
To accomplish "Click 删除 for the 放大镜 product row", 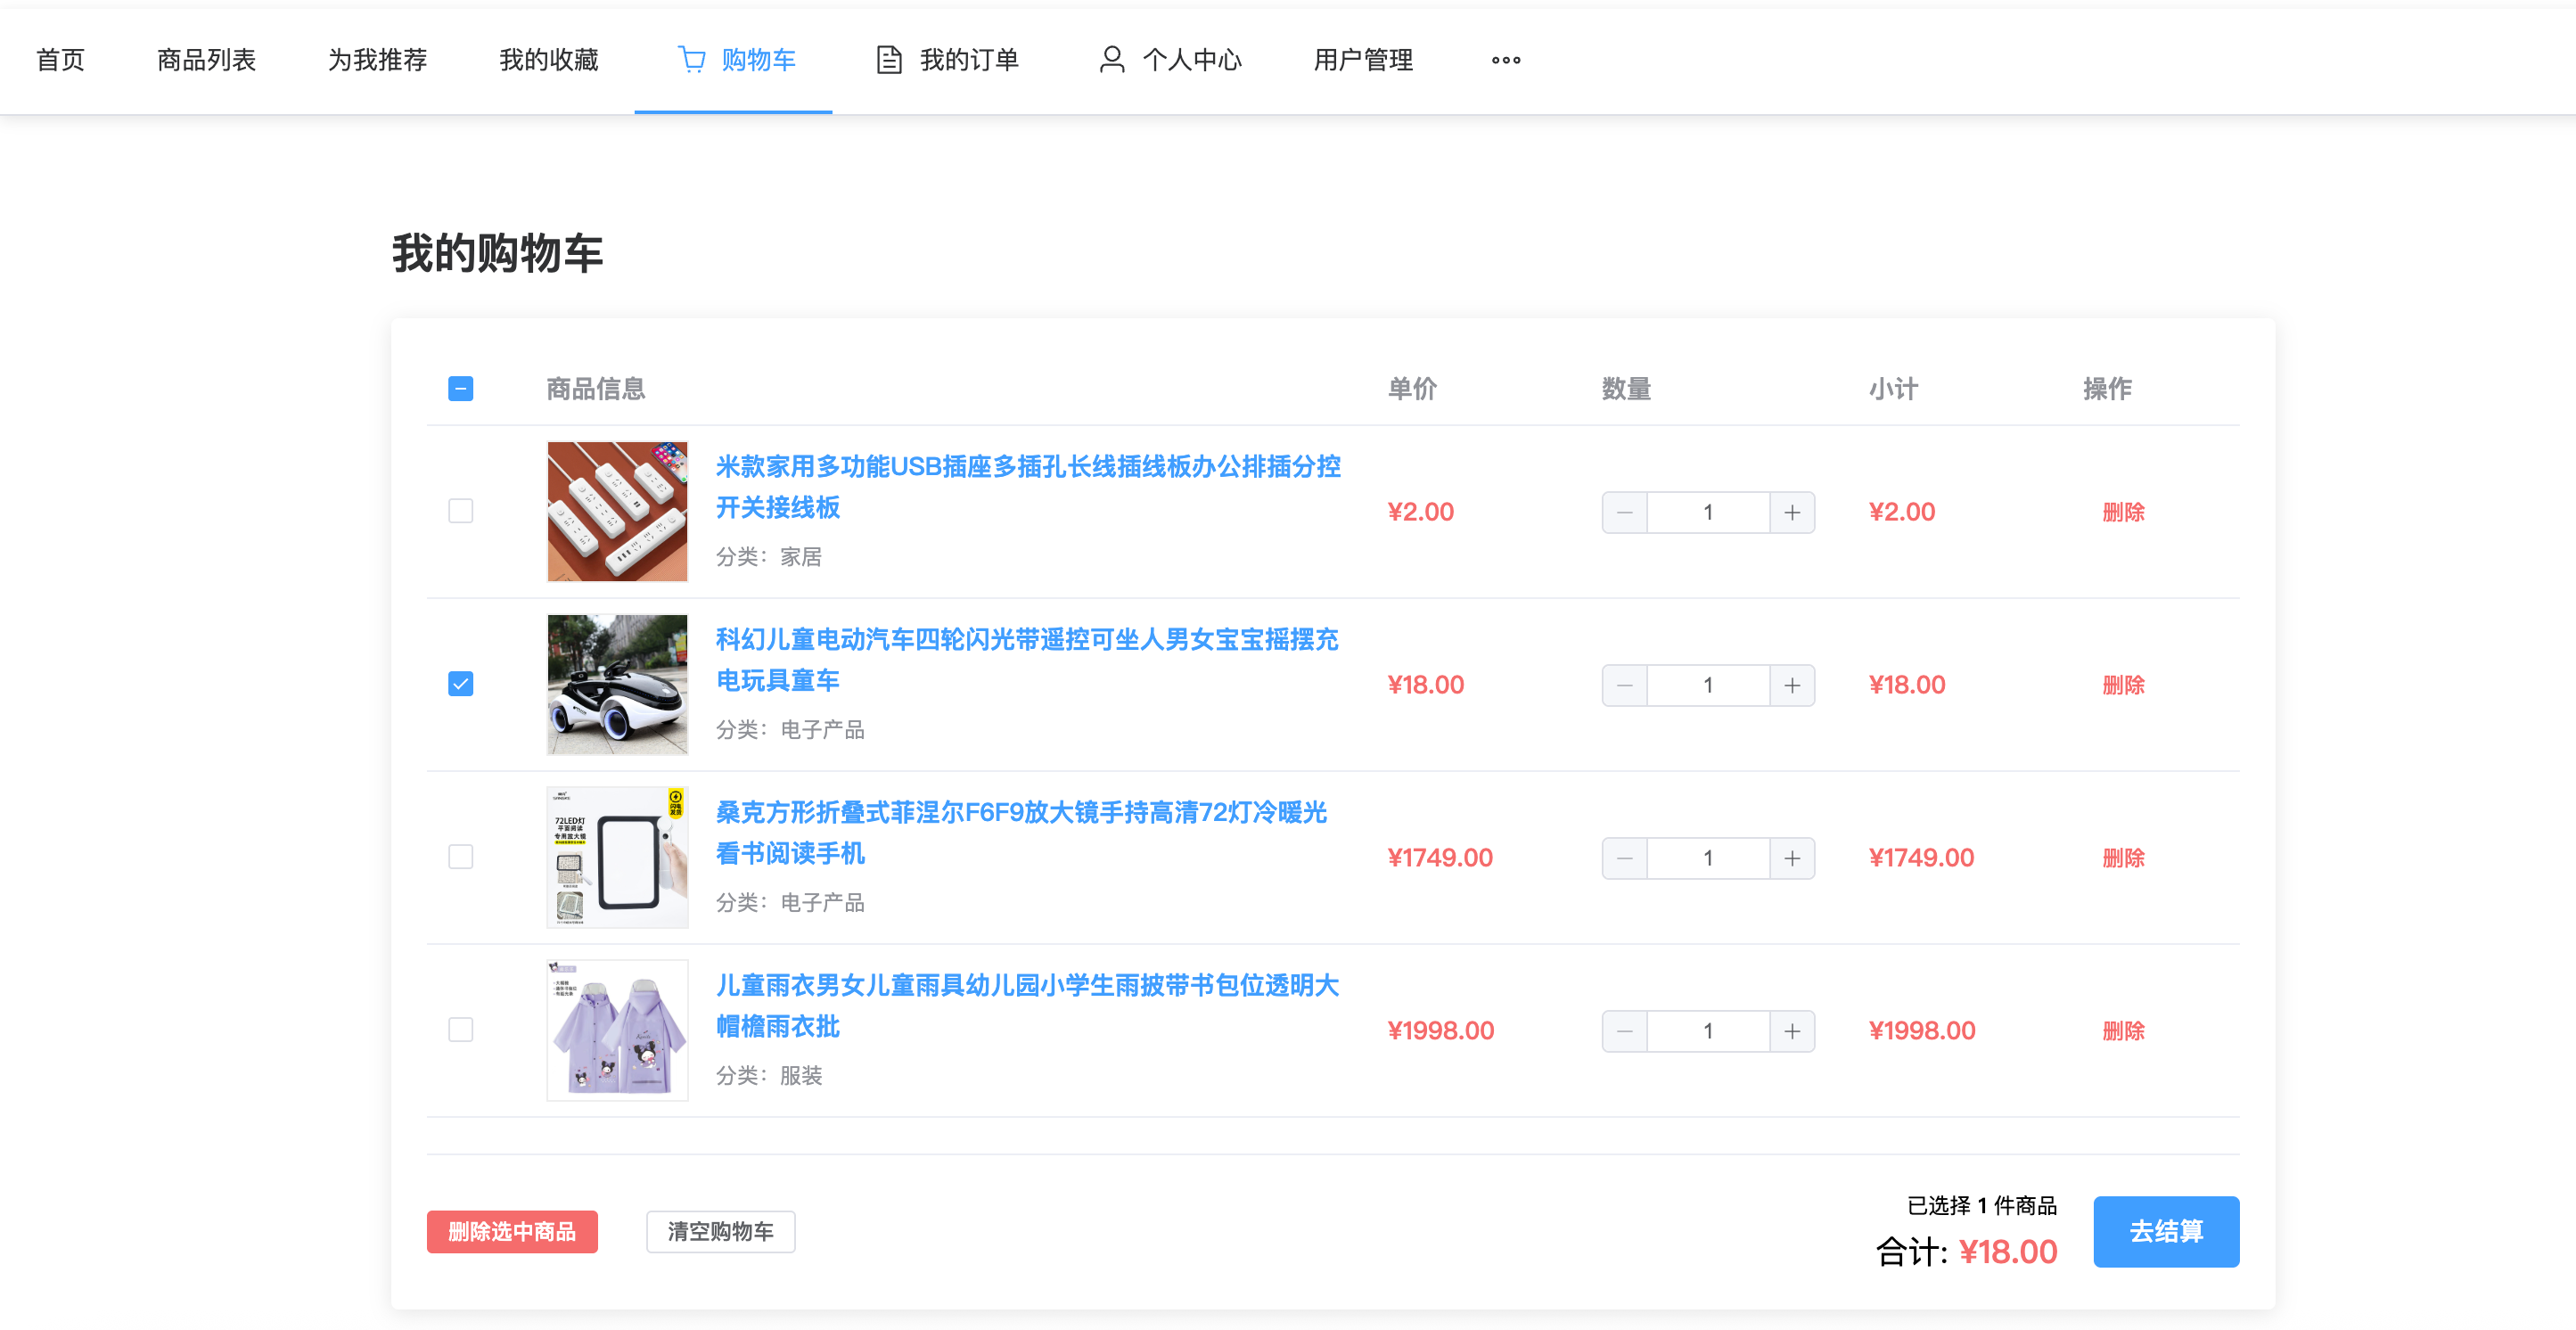I will pos(2122,858).
